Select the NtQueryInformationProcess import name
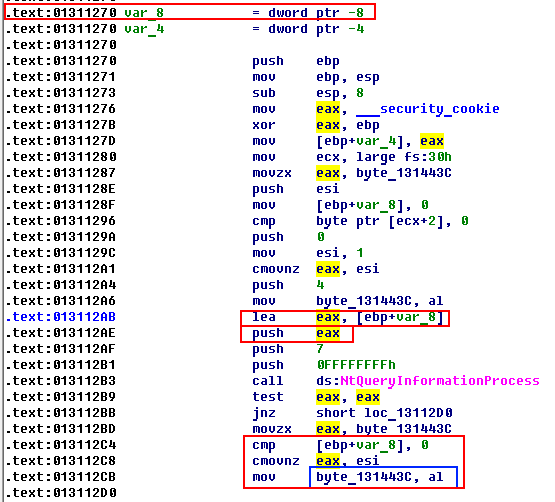Screen dimensions: 555x502 [440, 381]
